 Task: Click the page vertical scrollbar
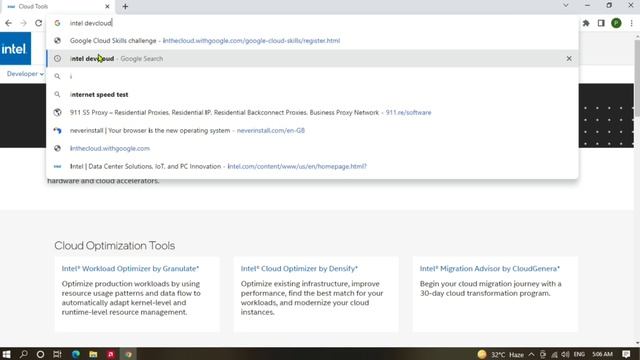(x=637, y=78)
